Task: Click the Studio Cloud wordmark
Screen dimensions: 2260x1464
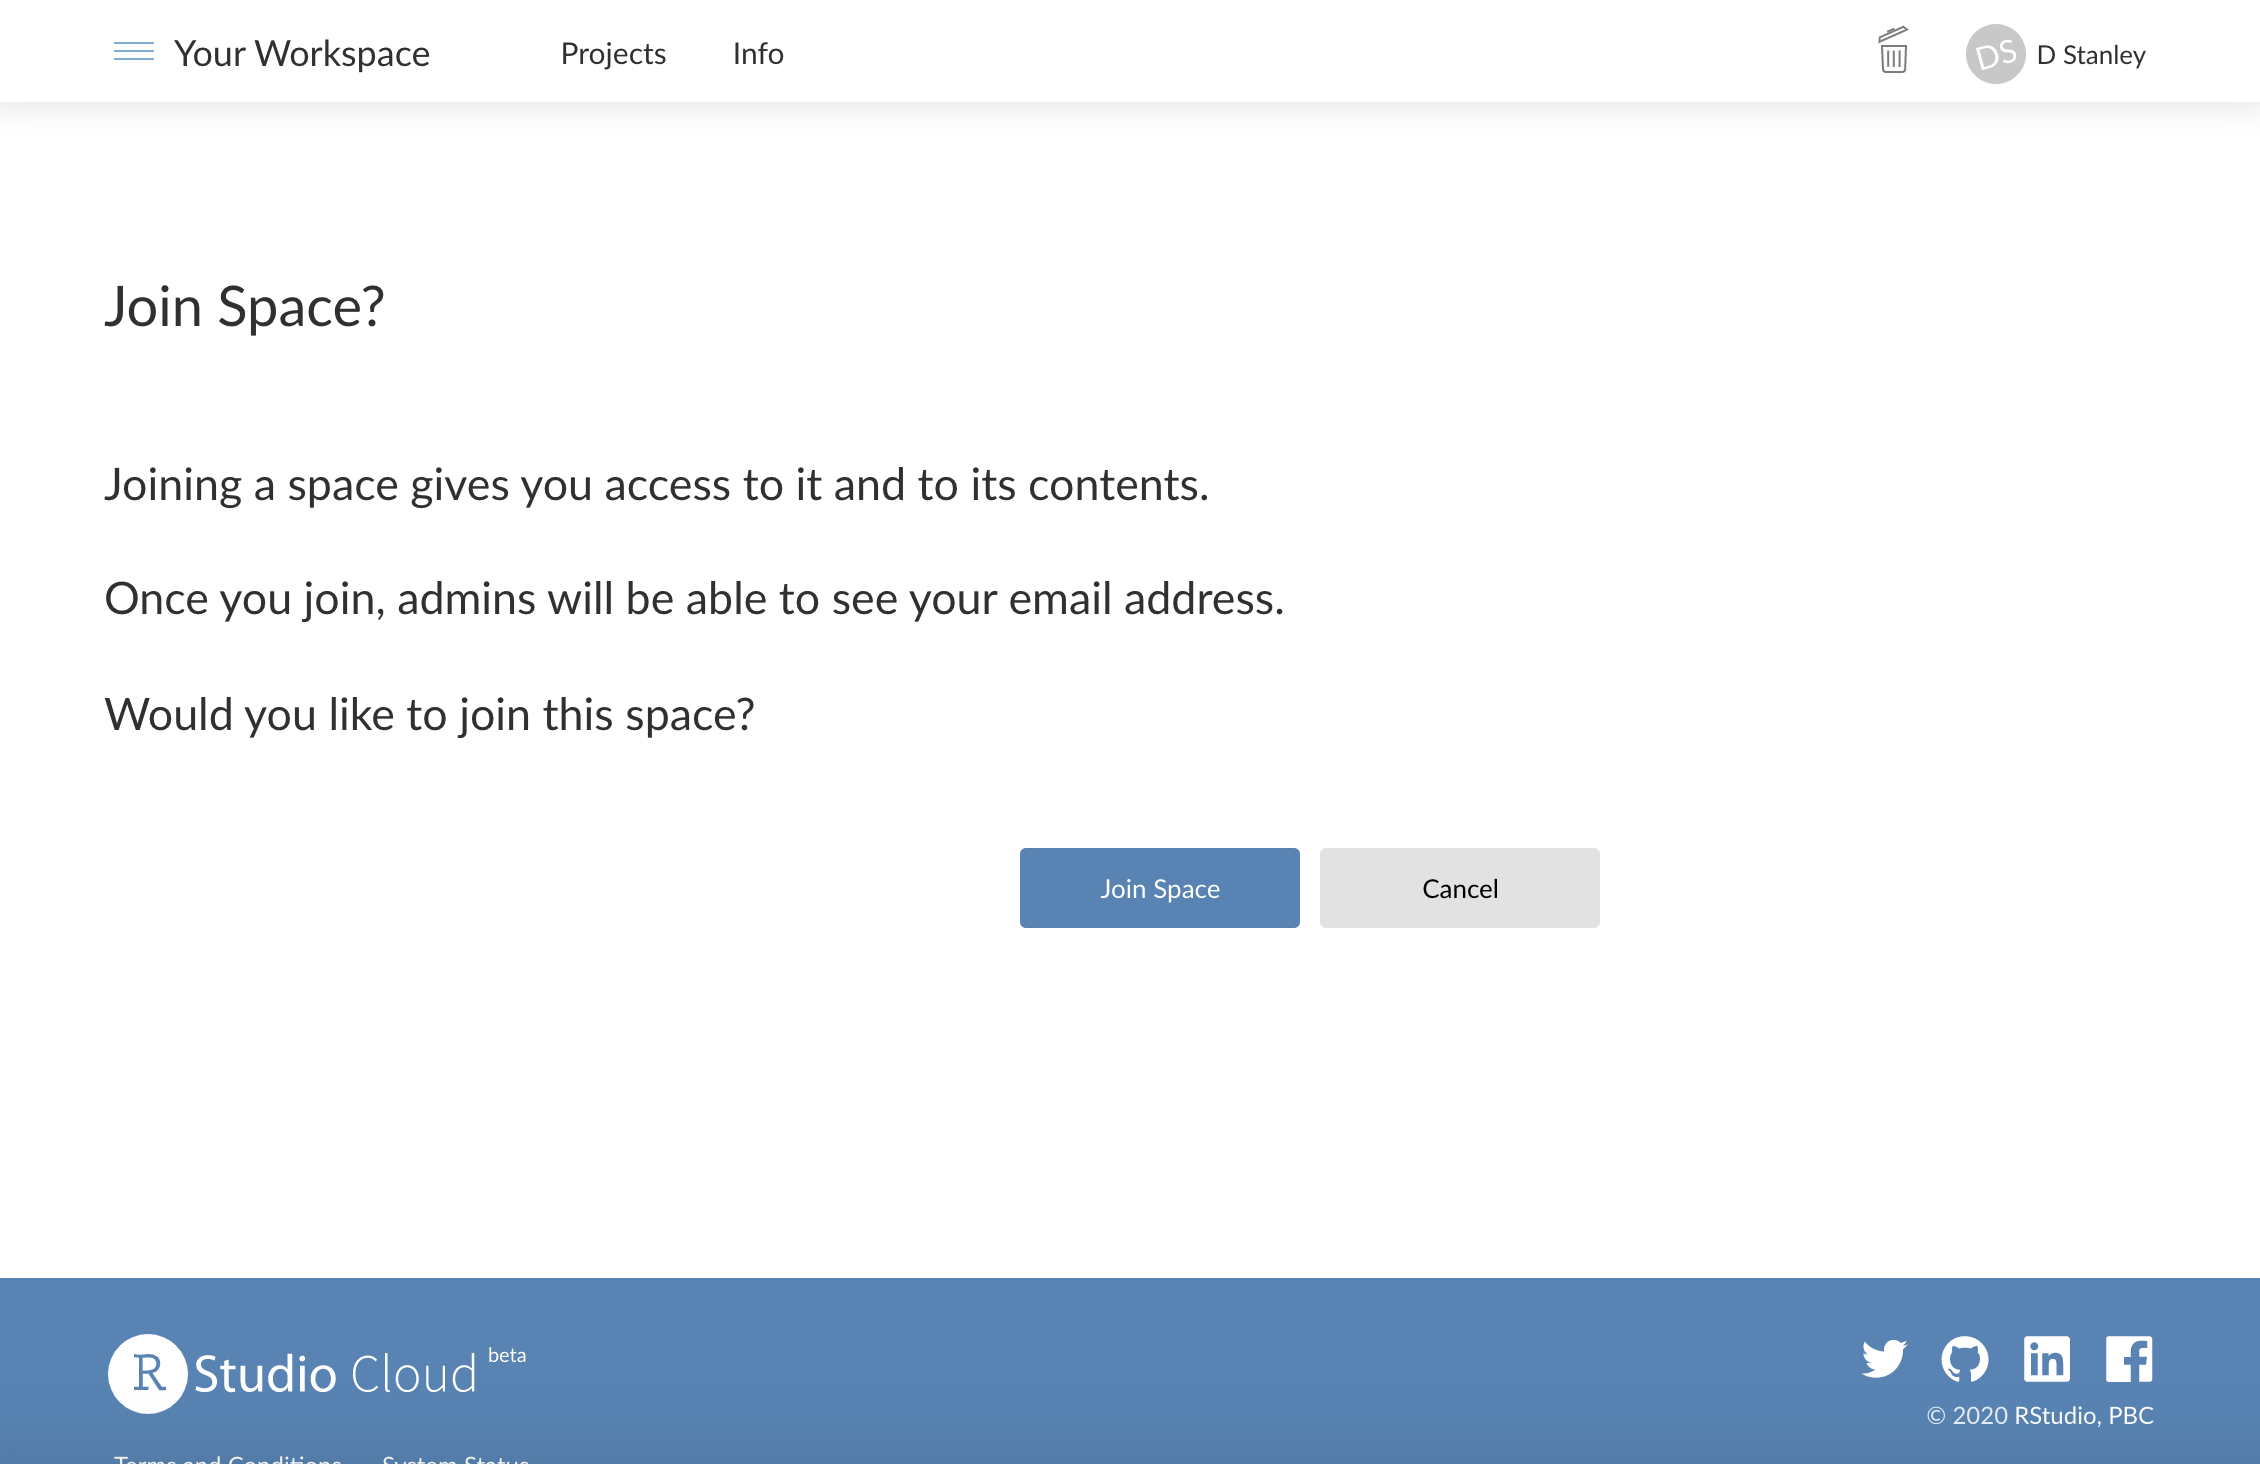Action: click(x=335, y=1375)
